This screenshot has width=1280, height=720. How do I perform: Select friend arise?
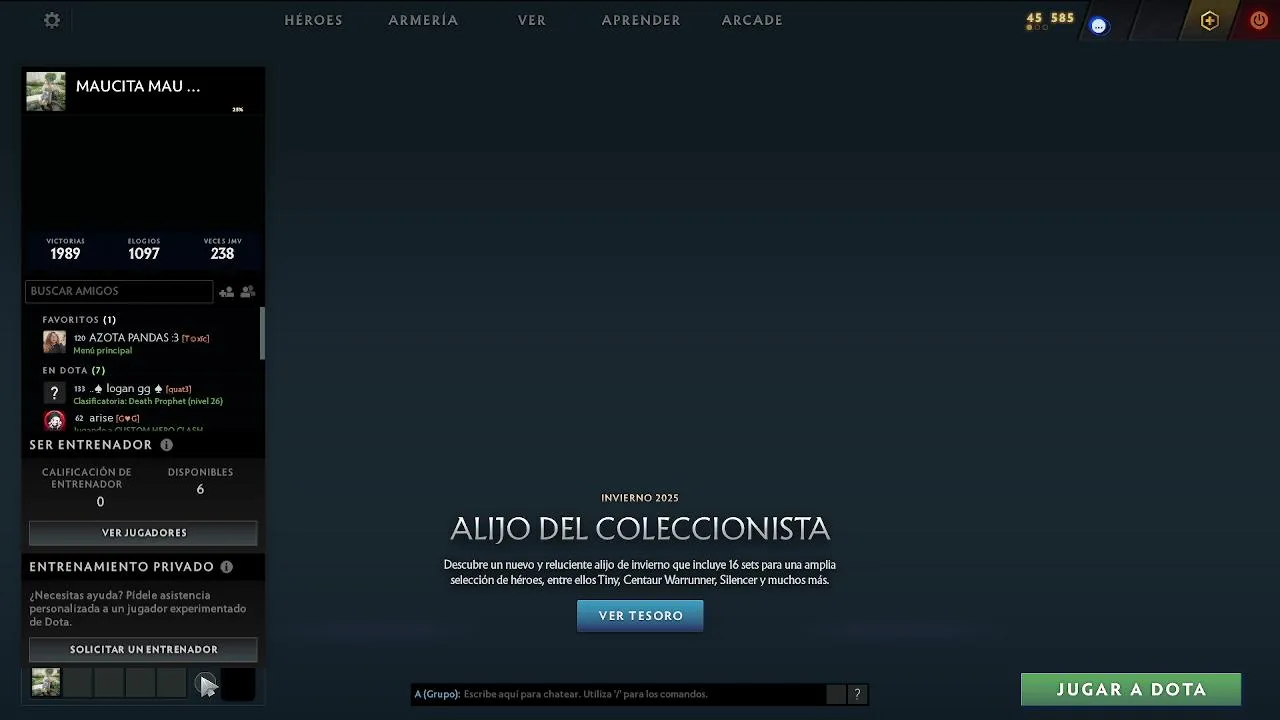click(x=150, y=421)
